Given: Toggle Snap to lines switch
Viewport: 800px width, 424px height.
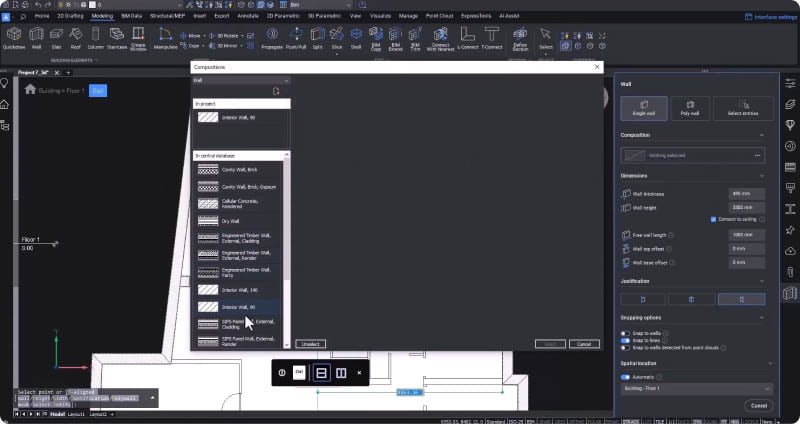Looking at the screenshot, I should pyautogui.click(x=625, y=340).
